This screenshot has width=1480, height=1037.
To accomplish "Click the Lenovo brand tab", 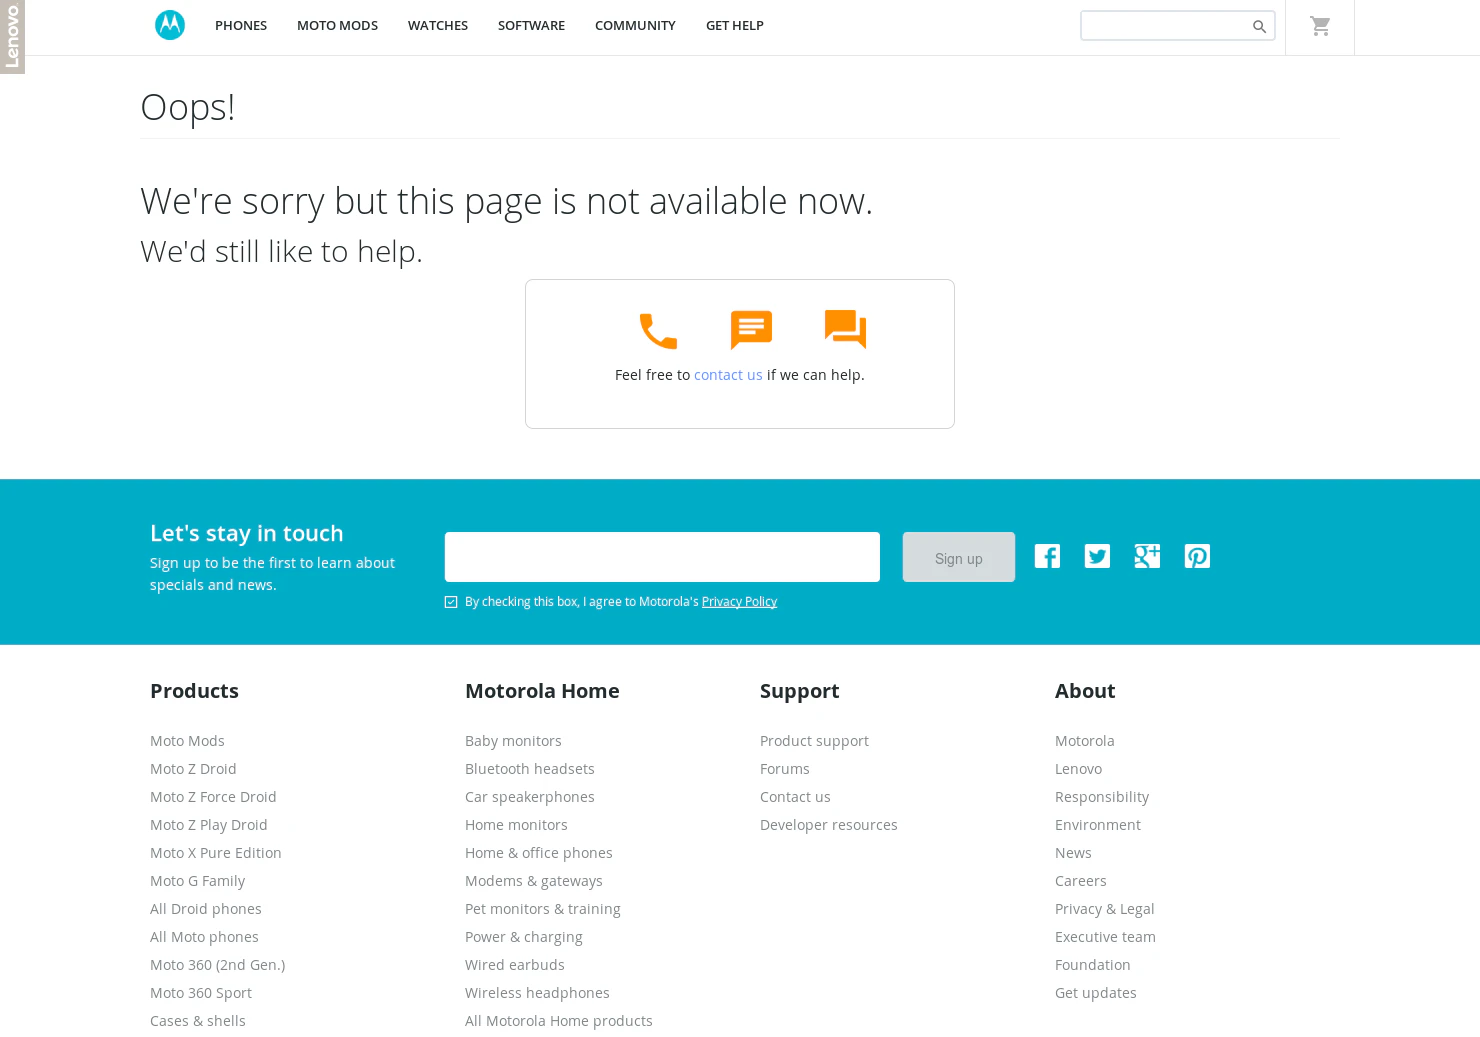I will pos(12,36).
